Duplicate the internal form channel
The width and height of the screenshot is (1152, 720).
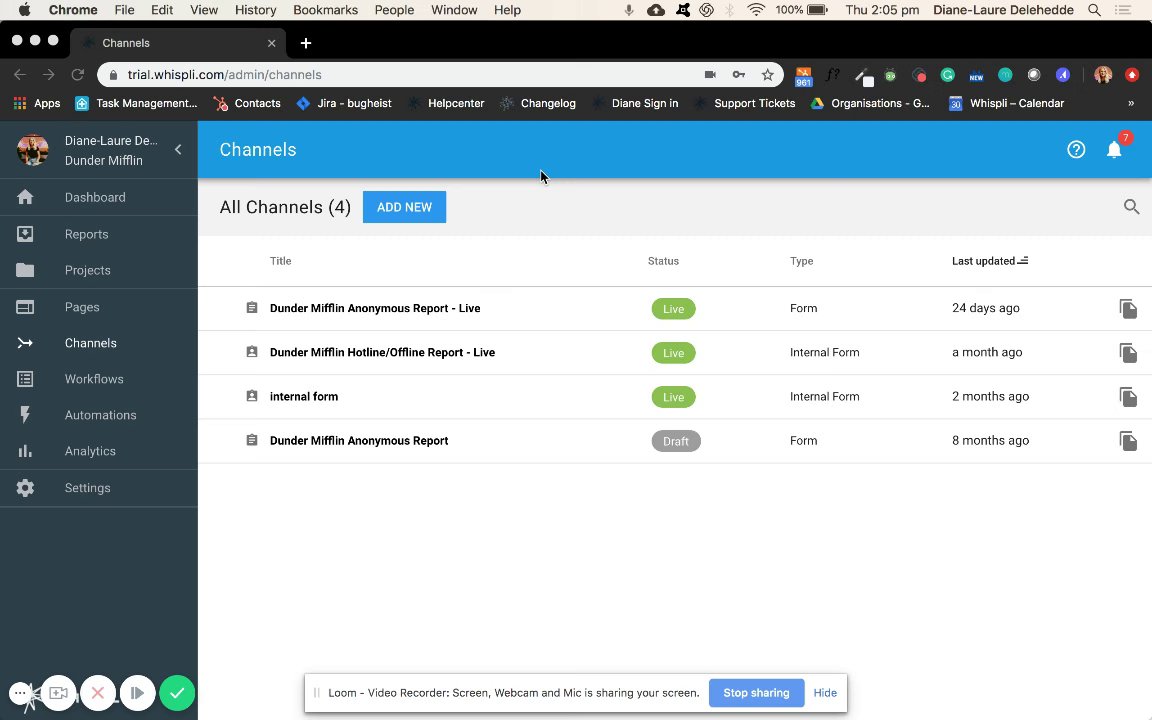click(1128, 397)
